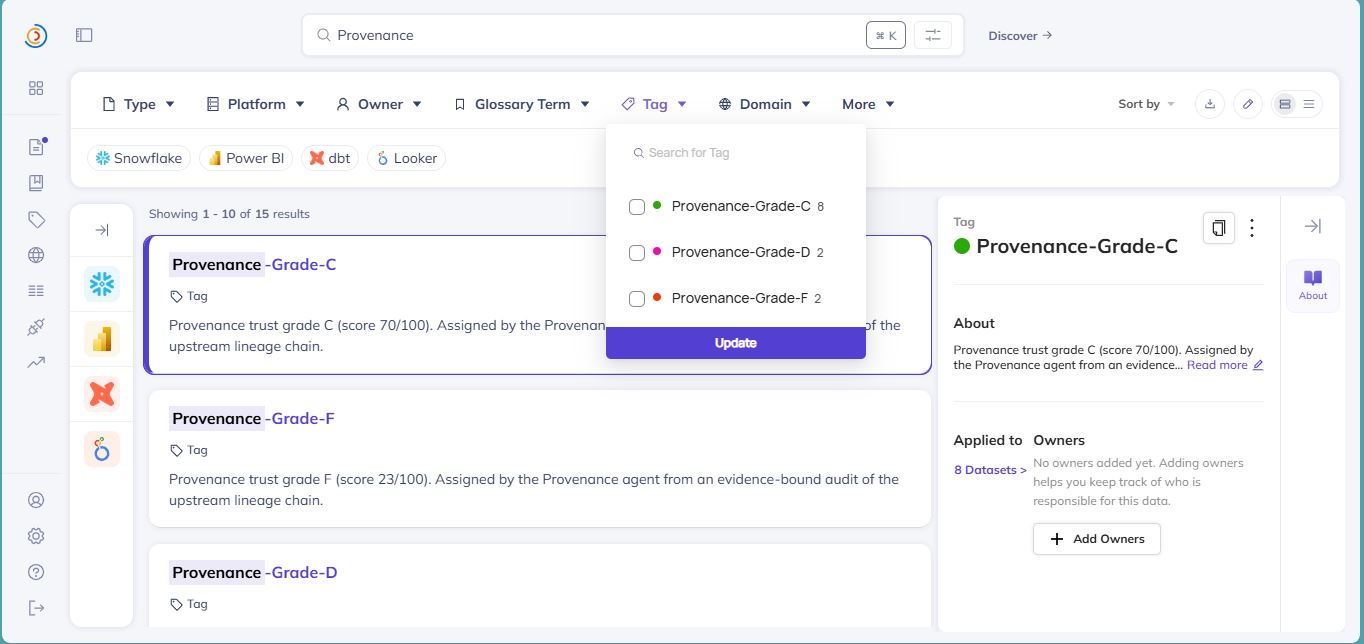Filter by the dbt platform chip
Viewport: 1364px width, 644px height.
tap(330, 158)
